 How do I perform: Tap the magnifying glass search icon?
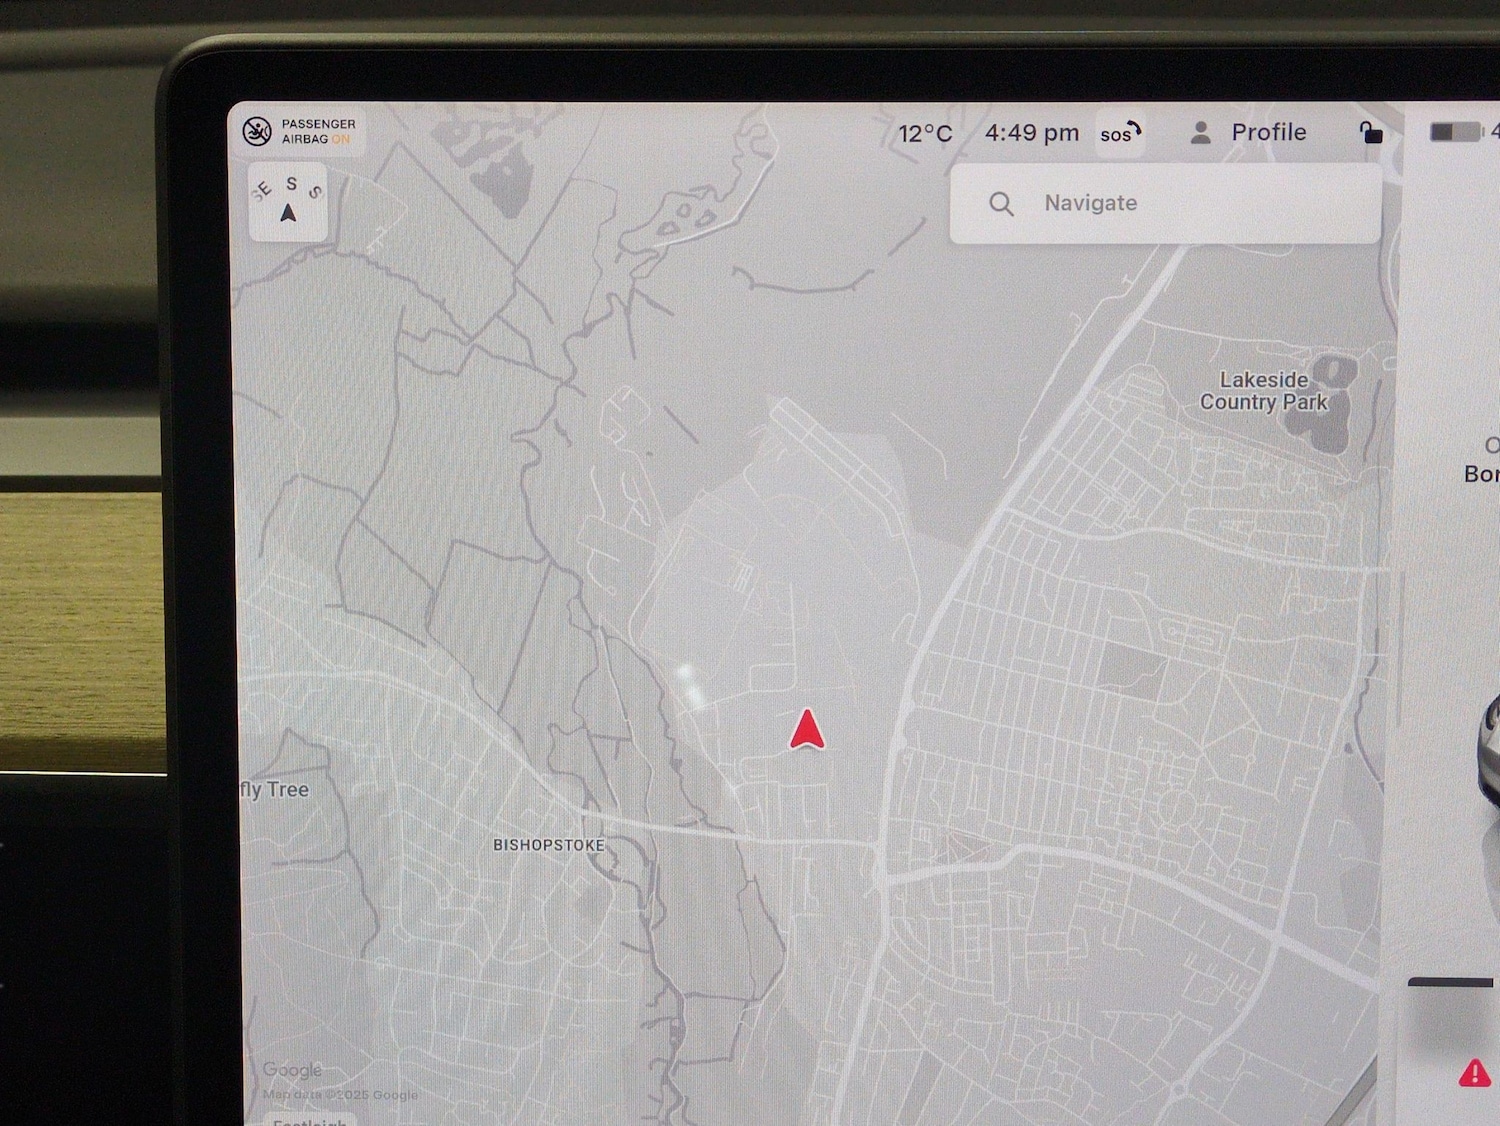(1001, 204)
